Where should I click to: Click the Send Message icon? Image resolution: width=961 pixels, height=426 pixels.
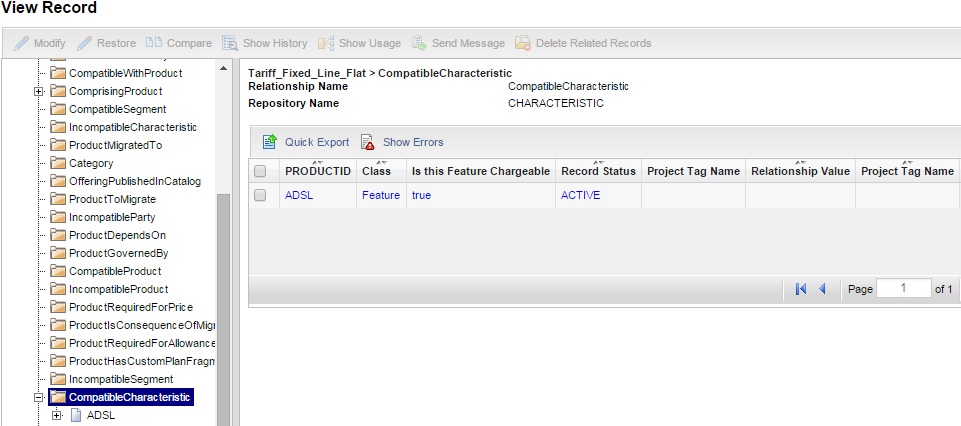click(x=419, y=43)
